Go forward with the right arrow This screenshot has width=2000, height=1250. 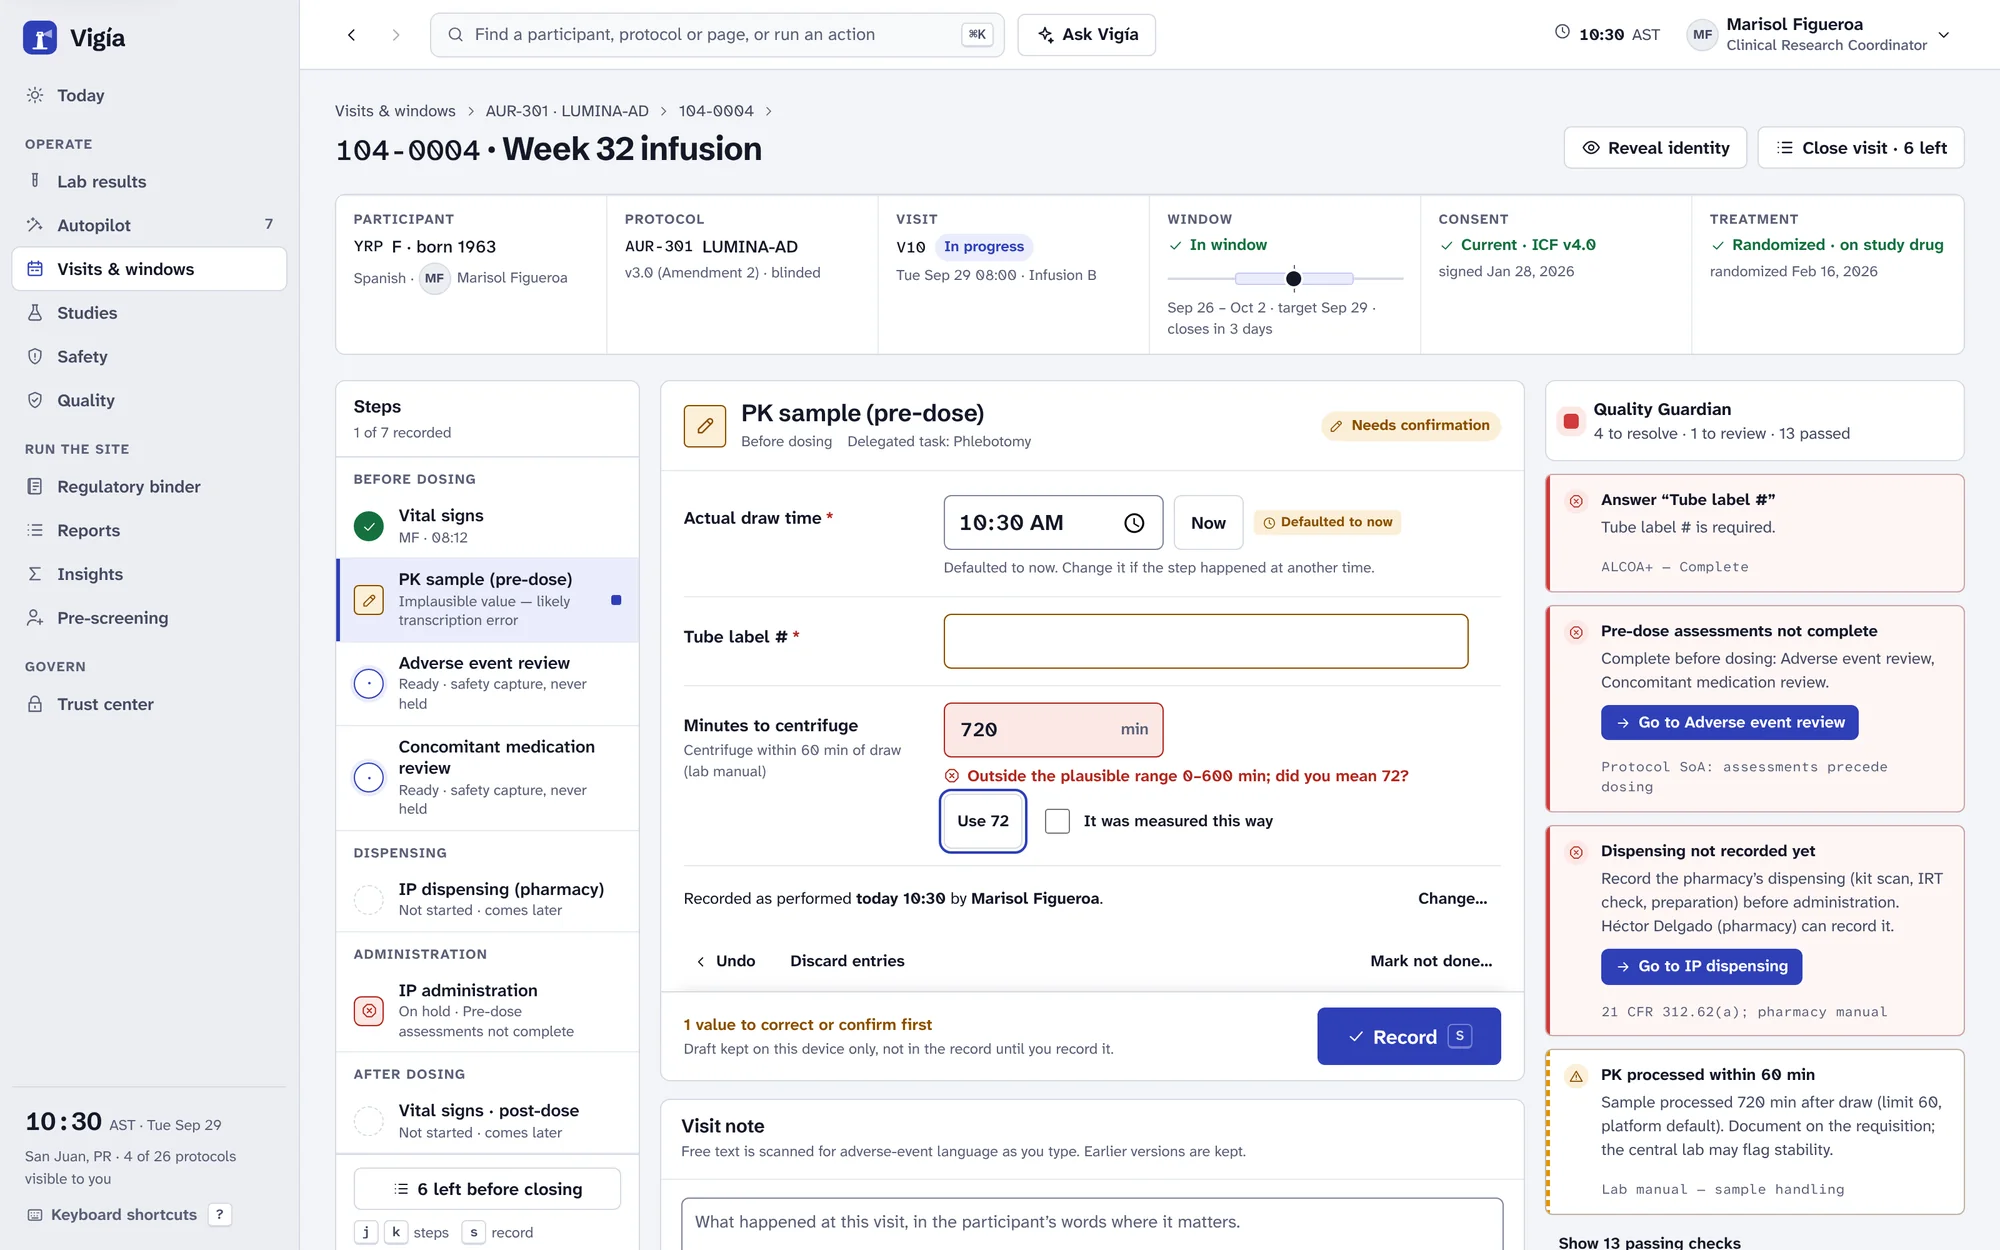(x=396, y=35)
